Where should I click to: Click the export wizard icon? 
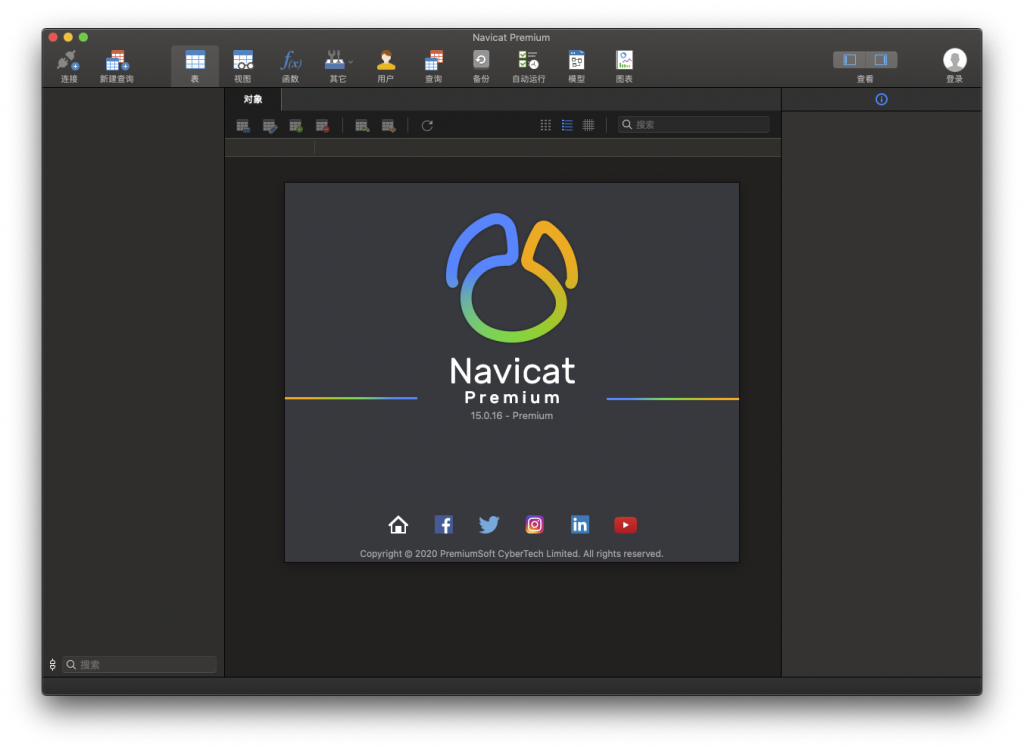point(389,125)
